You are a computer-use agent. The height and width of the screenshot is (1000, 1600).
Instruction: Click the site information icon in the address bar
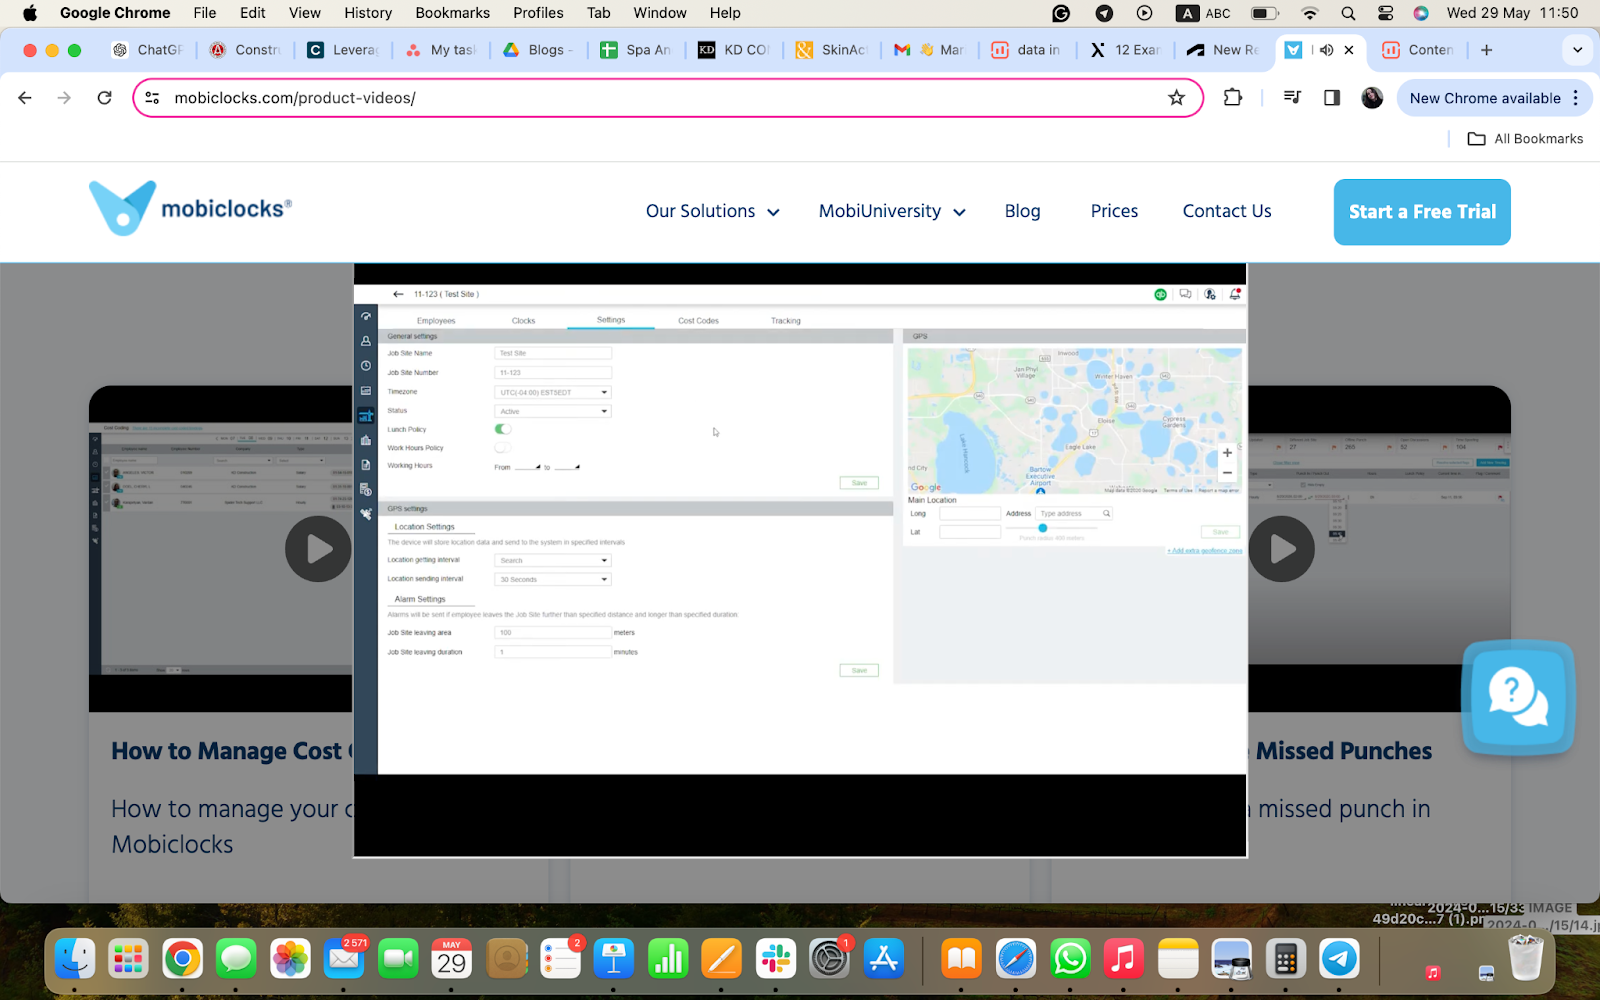tap(152, 97)
